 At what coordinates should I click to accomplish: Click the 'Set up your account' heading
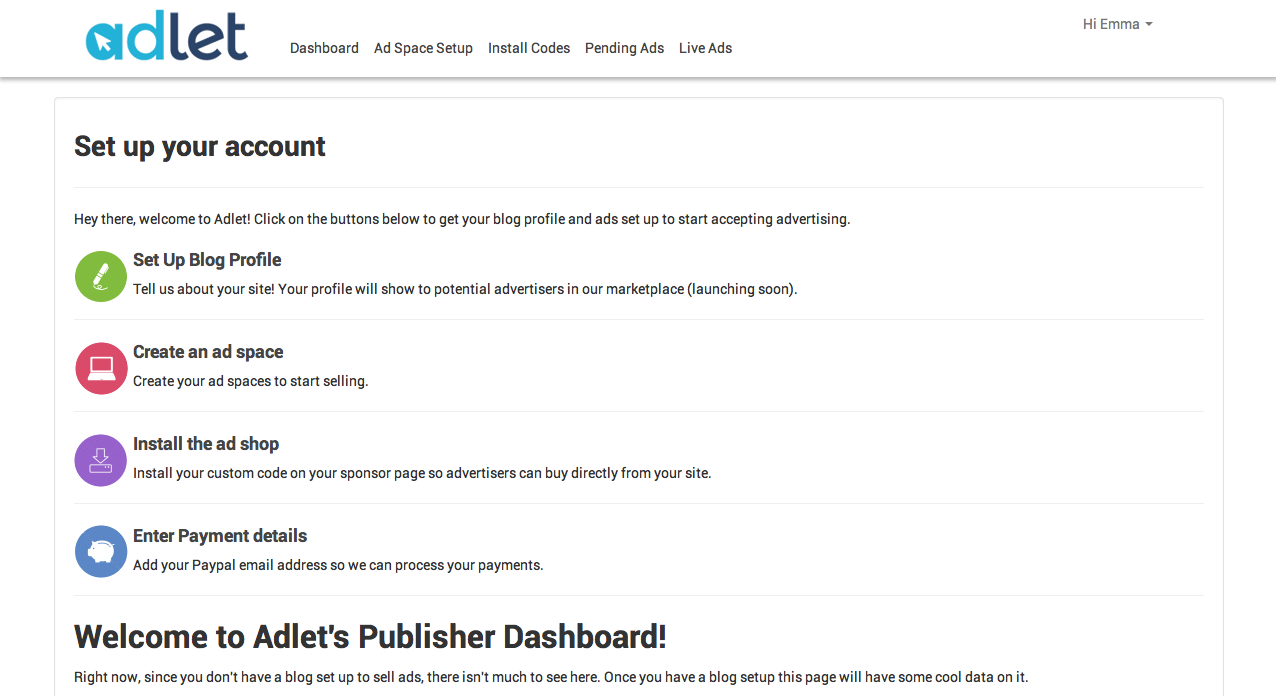(200, 146)
